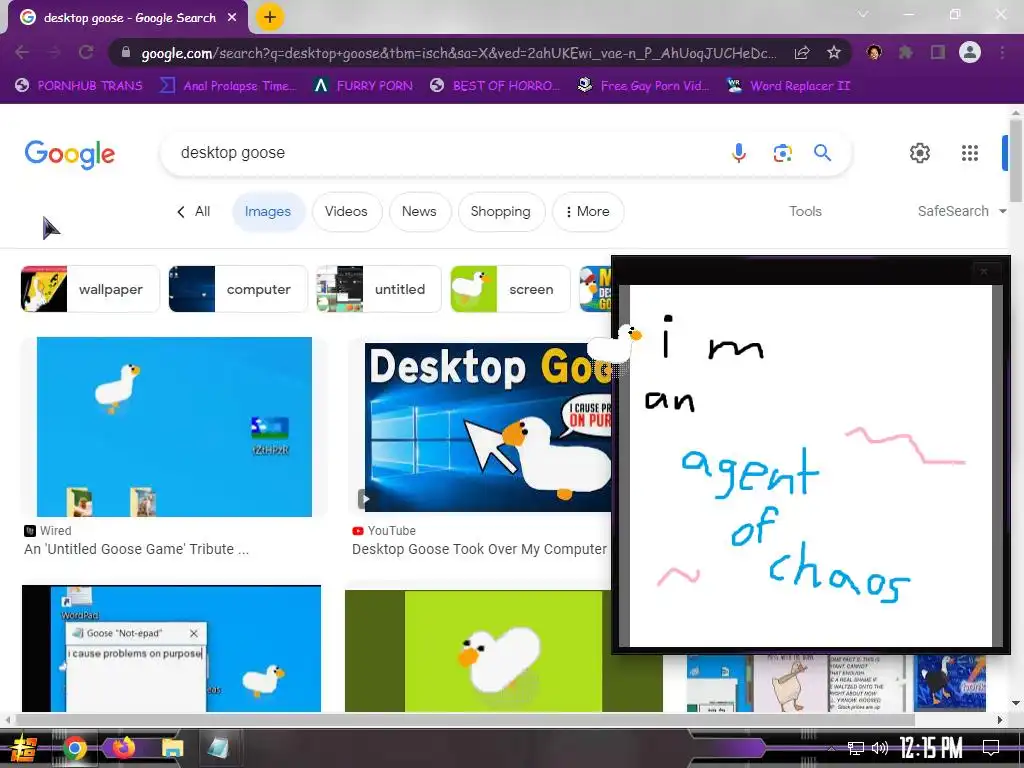1024x768 pixels.
Task: Click the extension avatar icon beside the star
Action: pyautogui.click(x=874, y=52)
